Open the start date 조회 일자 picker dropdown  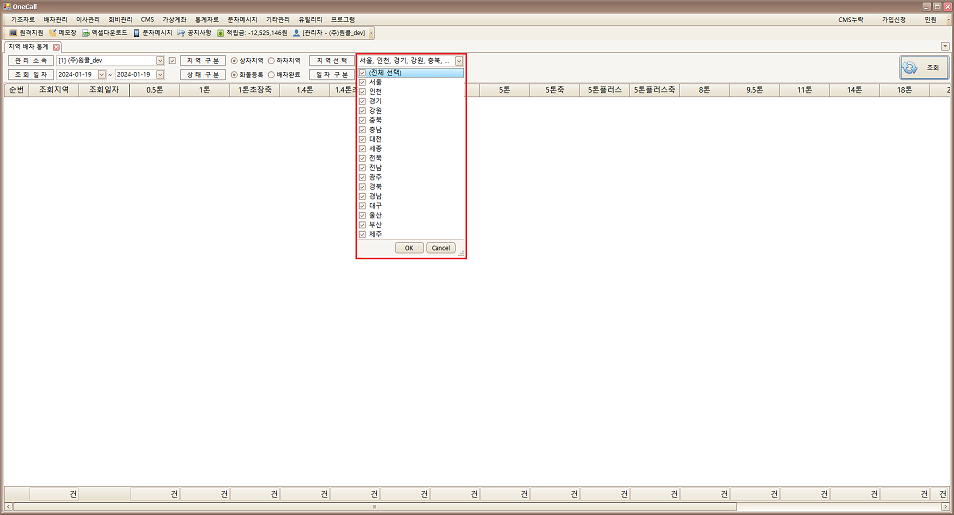pyautogui.click(x=102, y=74)
